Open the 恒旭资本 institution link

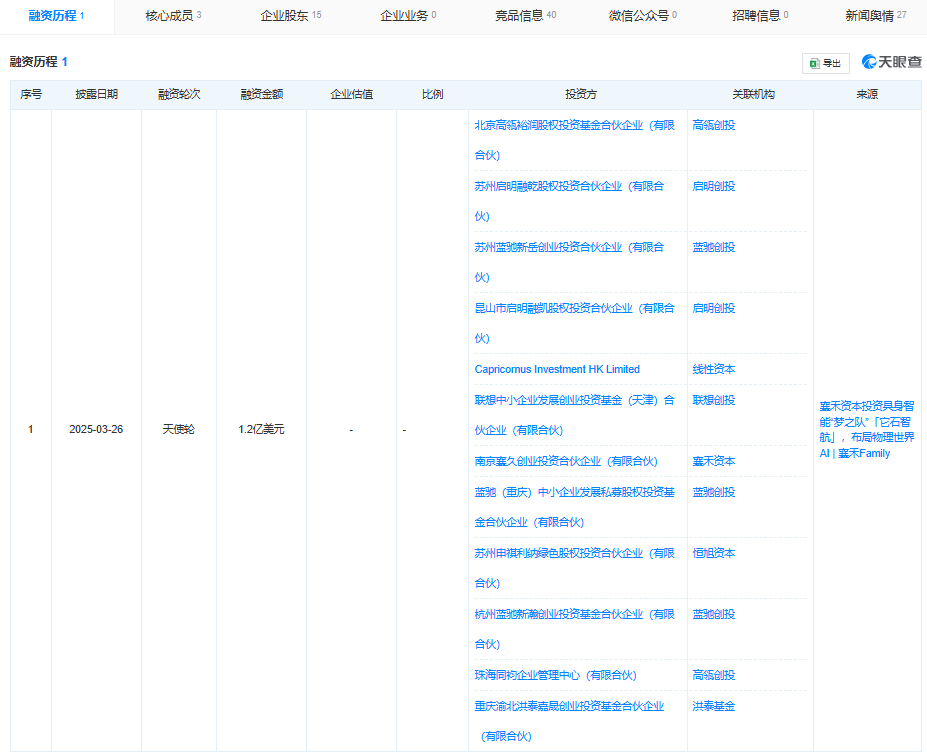click(x=714, y=553)
